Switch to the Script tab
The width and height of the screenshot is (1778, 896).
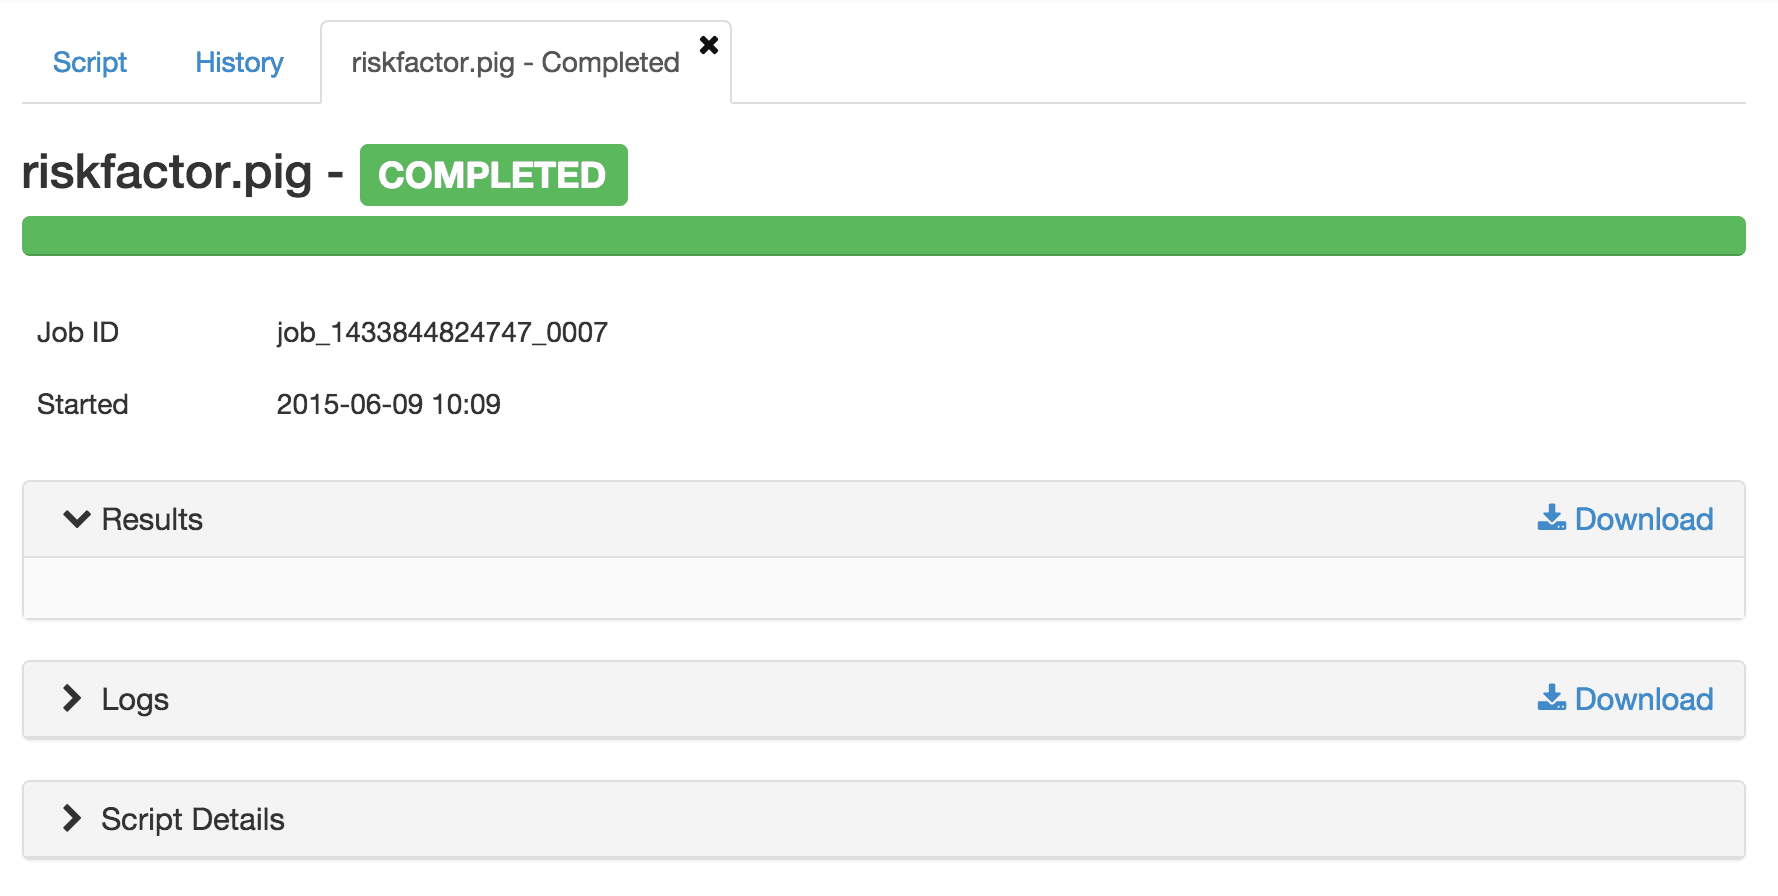[90, 62]
